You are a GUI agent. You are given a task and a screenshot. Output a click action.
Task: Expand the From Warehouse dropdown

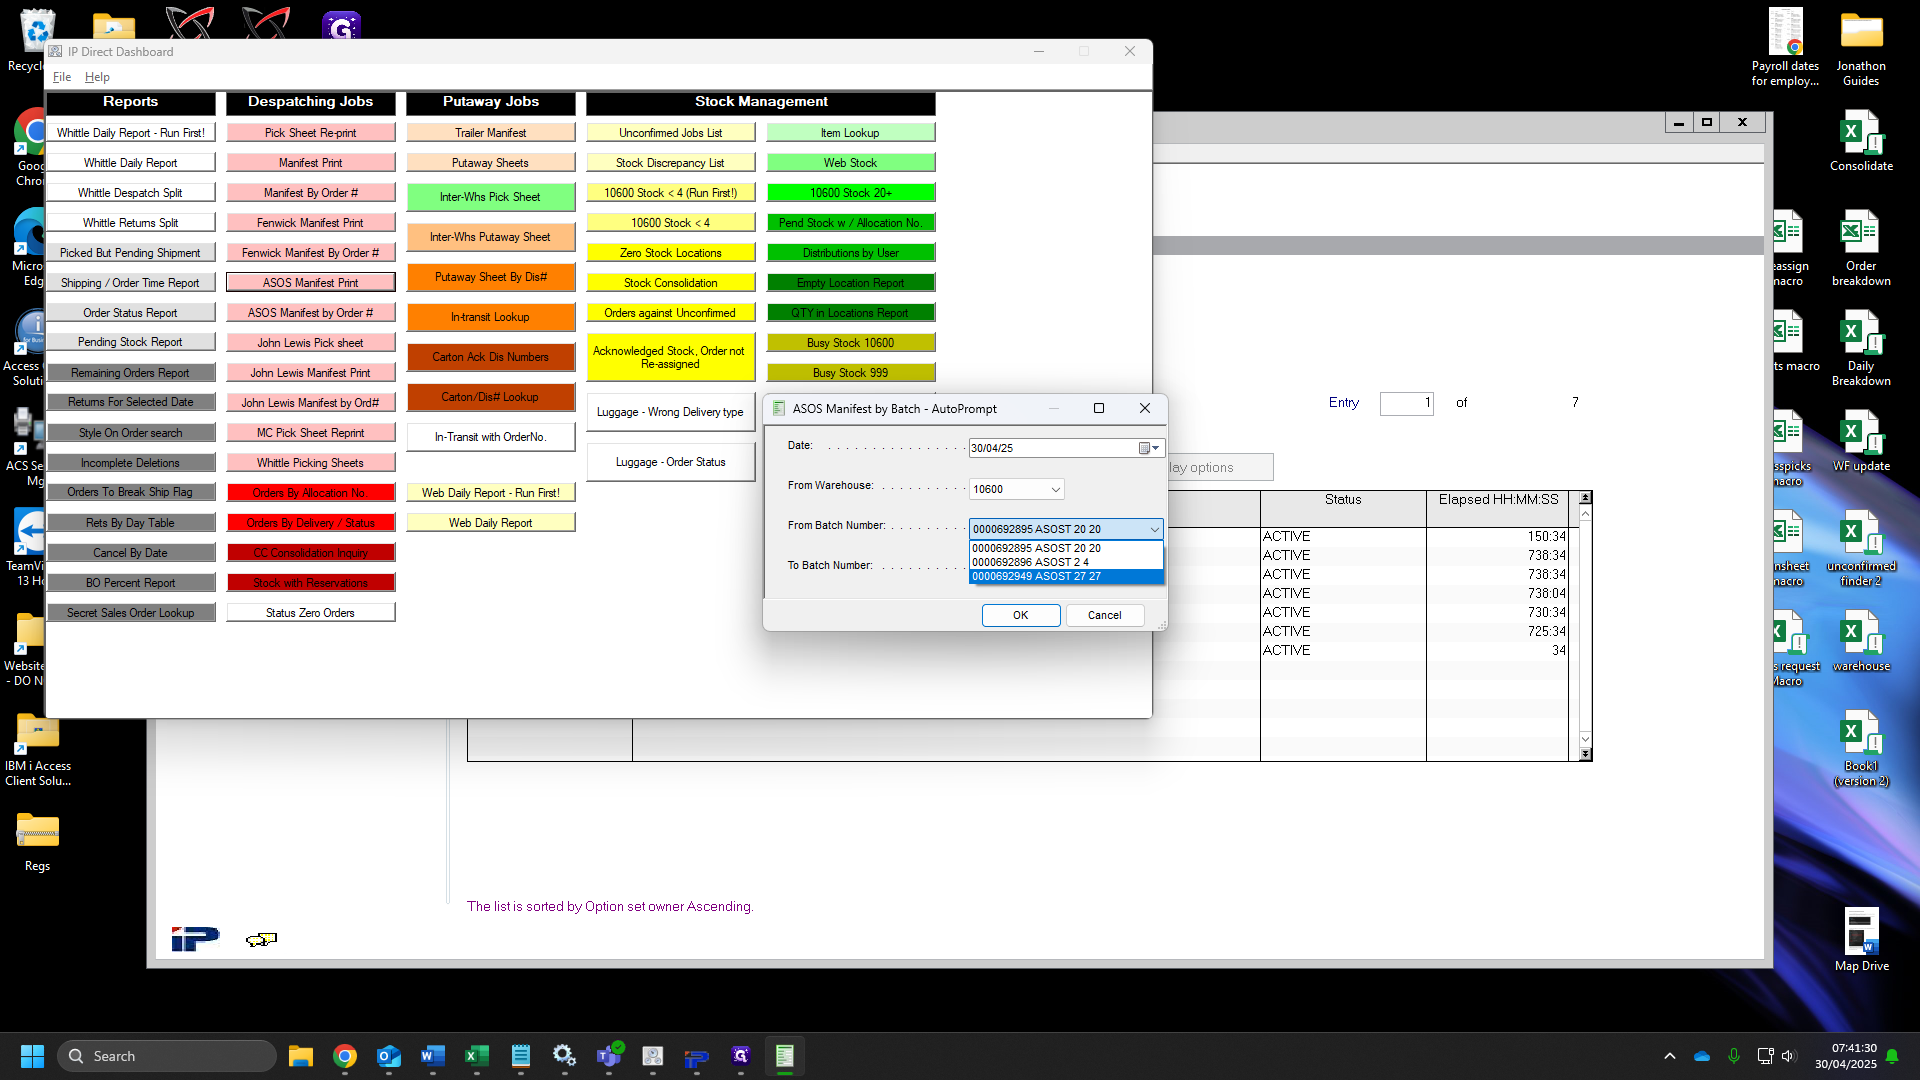(x=1055, y=489)
